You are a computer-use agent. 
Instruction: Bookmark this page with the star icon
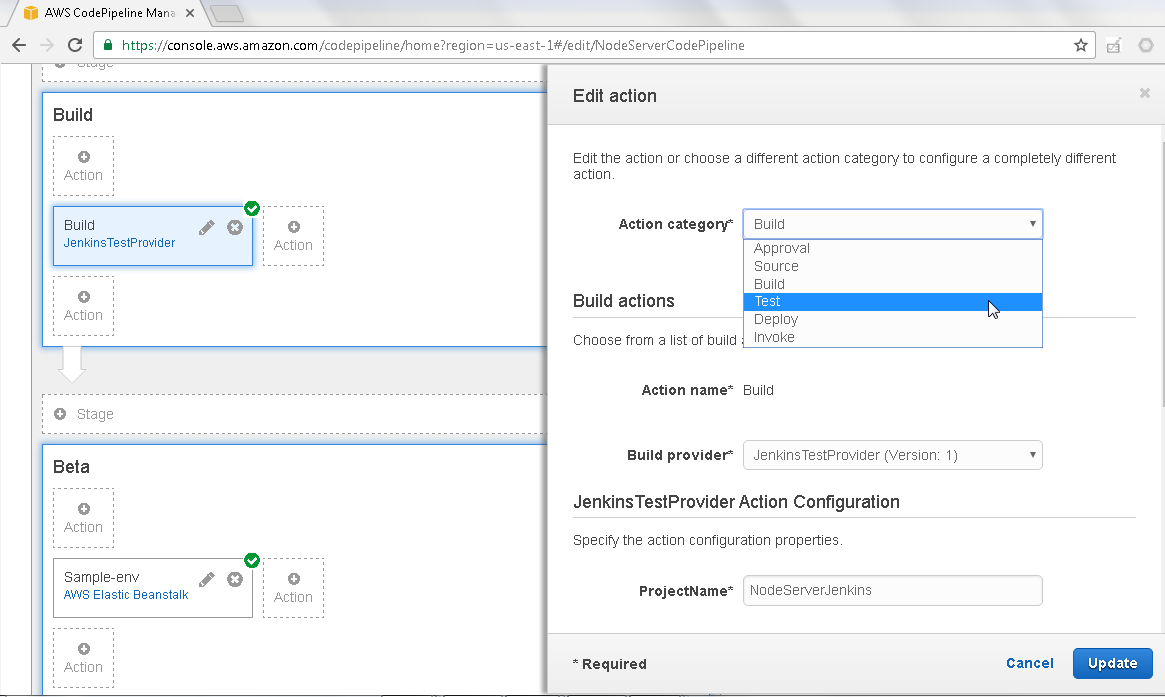click(1081, 45)
